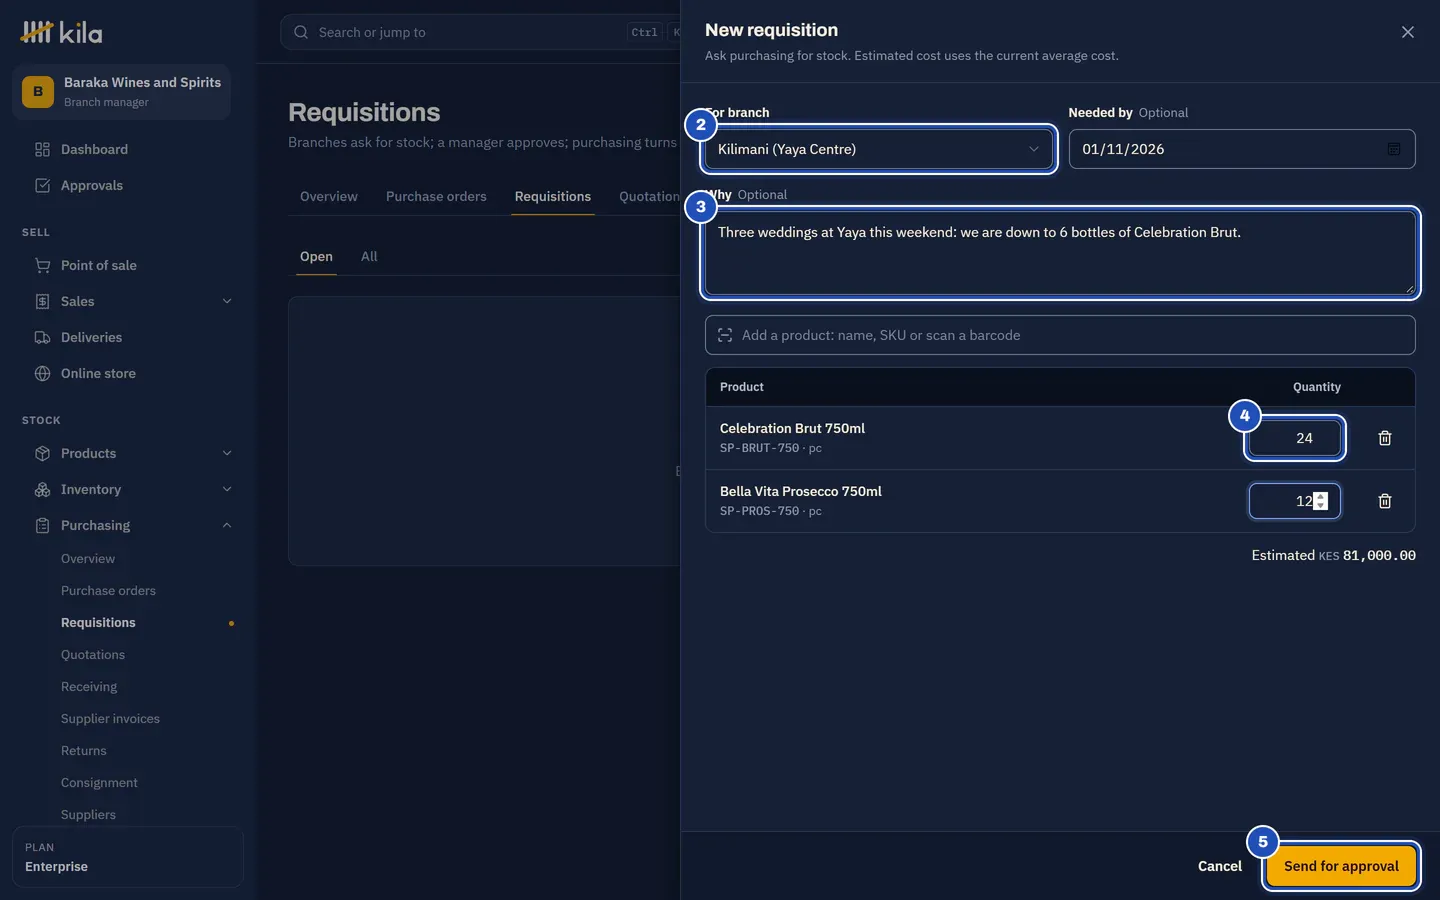
Task: Open Quotations under Purchasing
Action: tap(93, 654)
